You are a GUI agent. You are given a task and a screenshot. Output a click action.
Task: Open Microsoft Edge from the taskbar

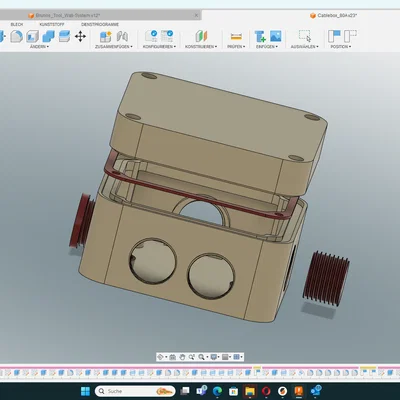[x=217, y=391]
